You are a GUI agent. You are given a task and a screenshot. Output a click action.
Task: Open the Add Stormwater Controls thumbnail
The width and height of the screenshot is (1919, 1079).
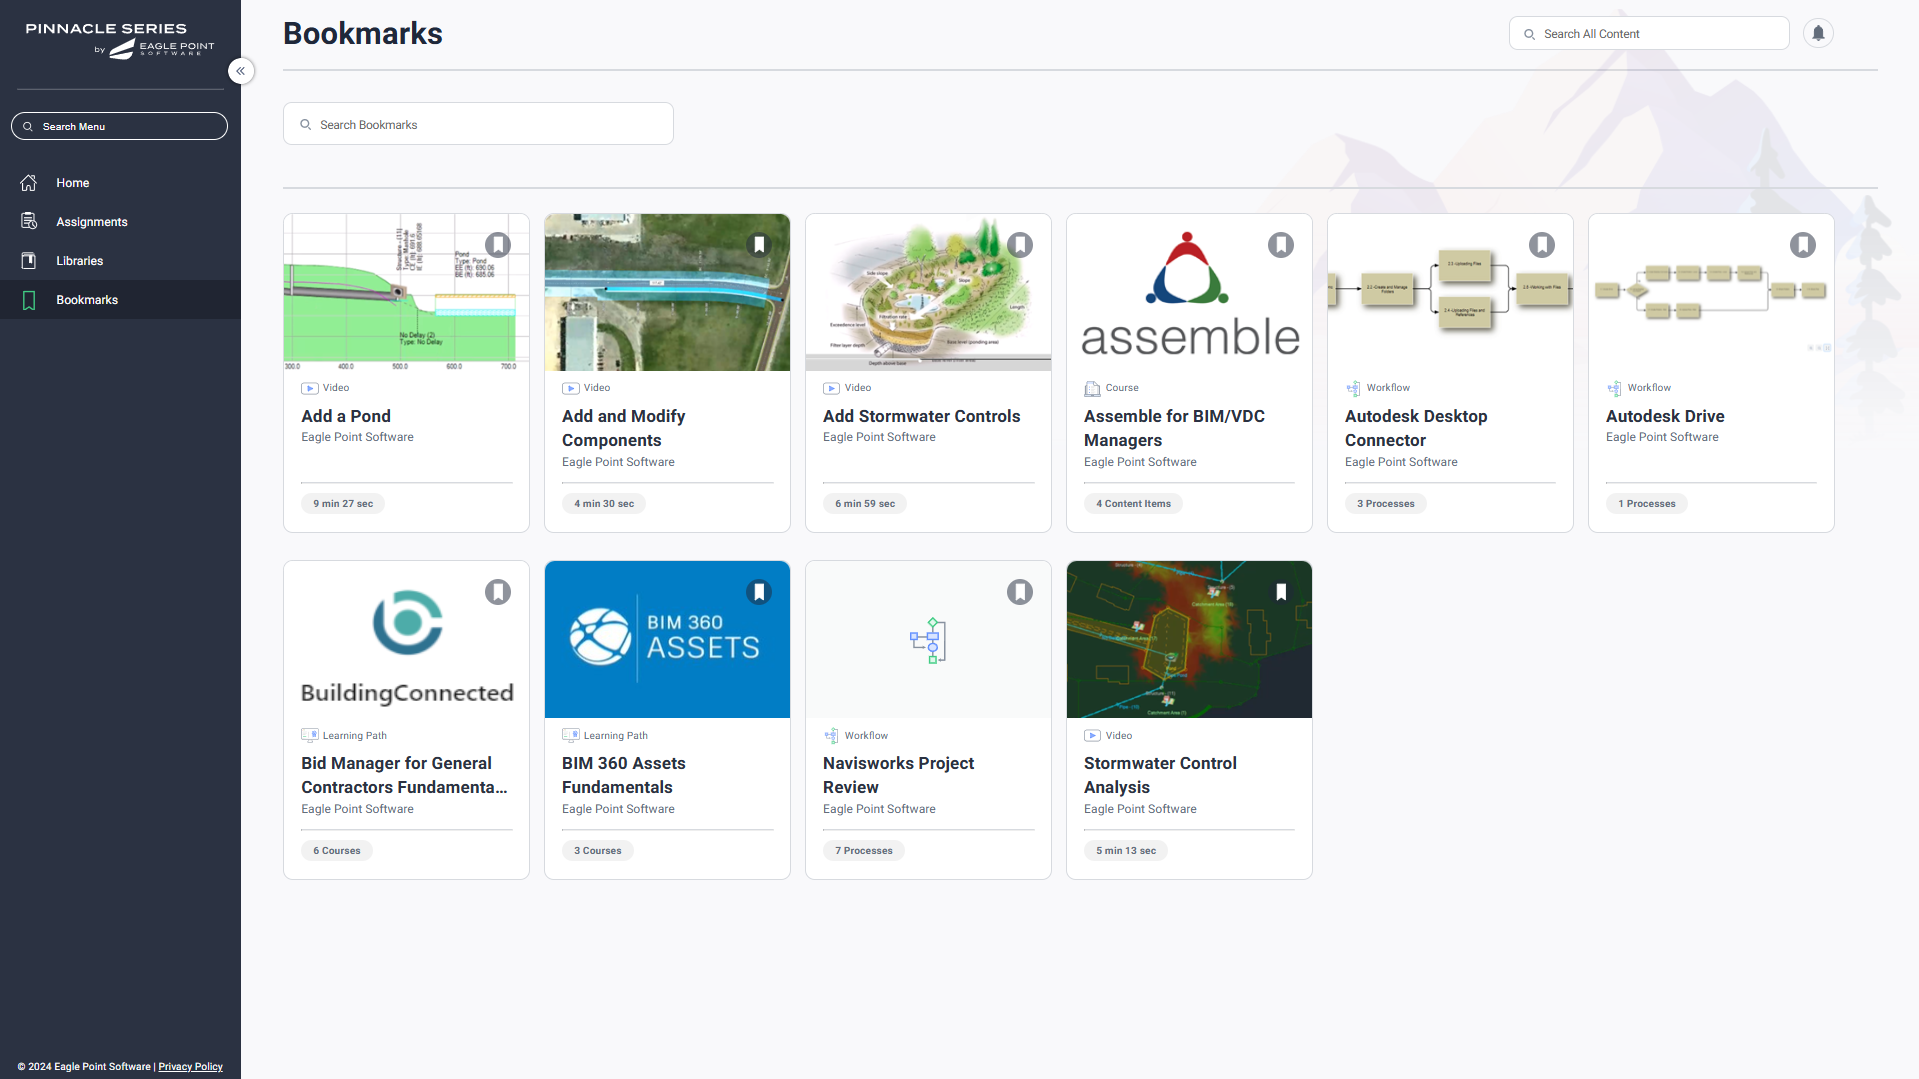click(x=928, y=292)
